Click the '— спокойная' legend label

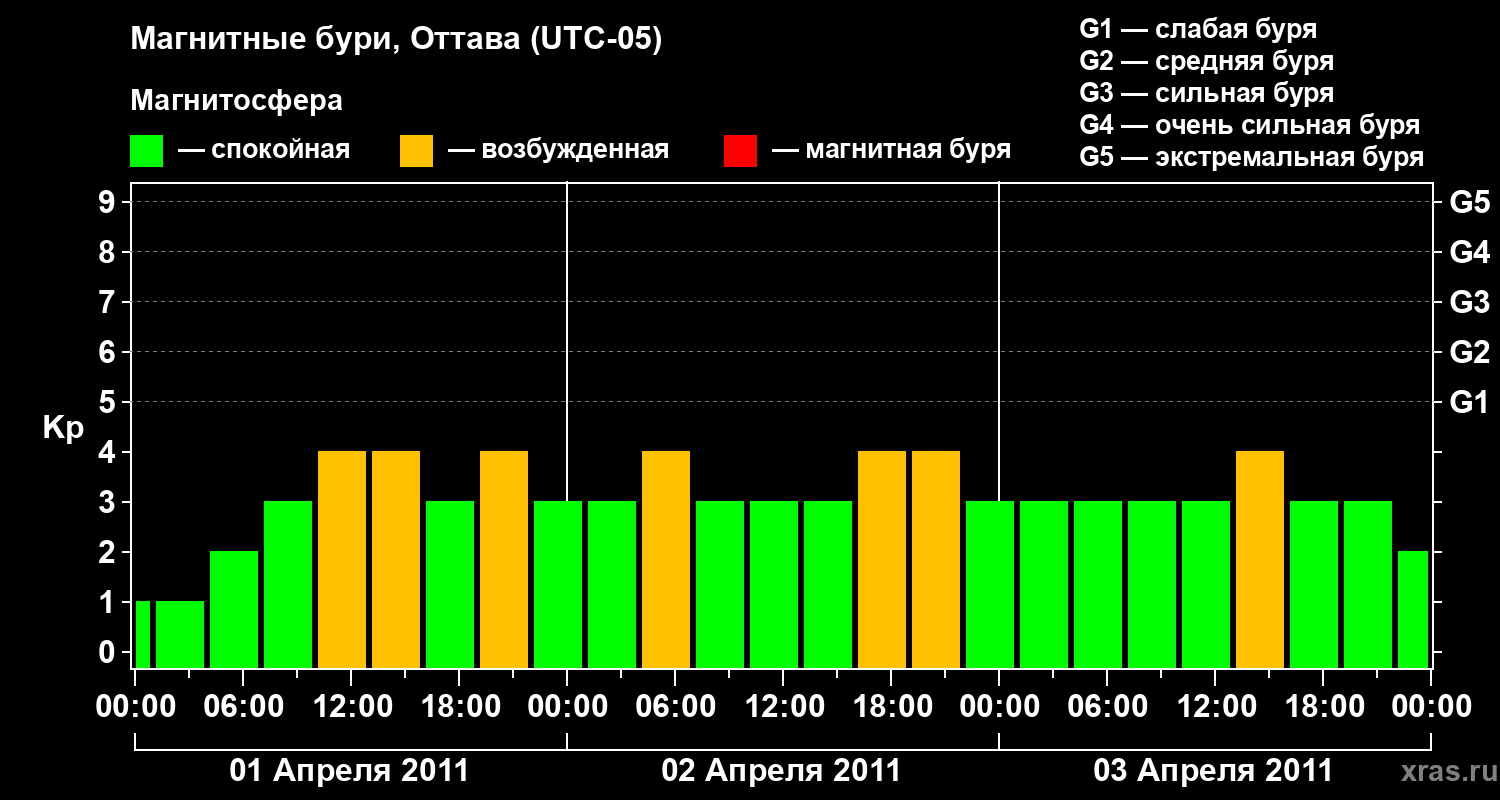[x=264, y=151]
